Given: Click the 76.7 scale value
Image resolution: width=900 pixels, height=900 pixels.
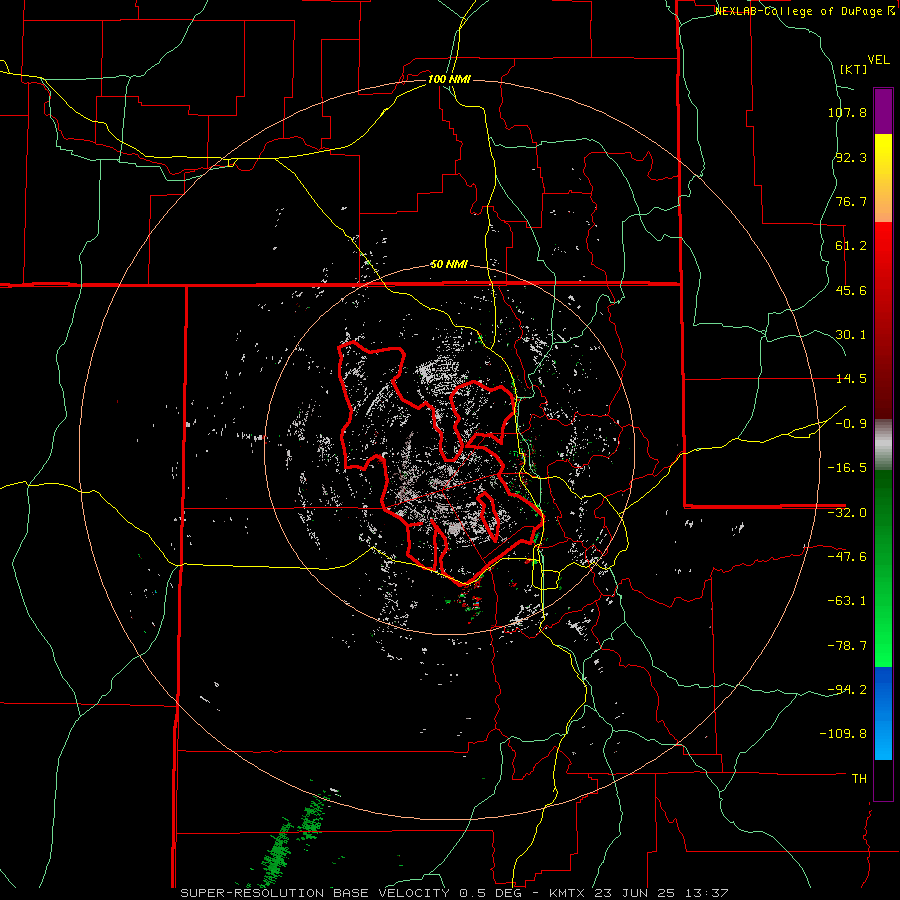Looking at the screenshot, I should 851,201.
